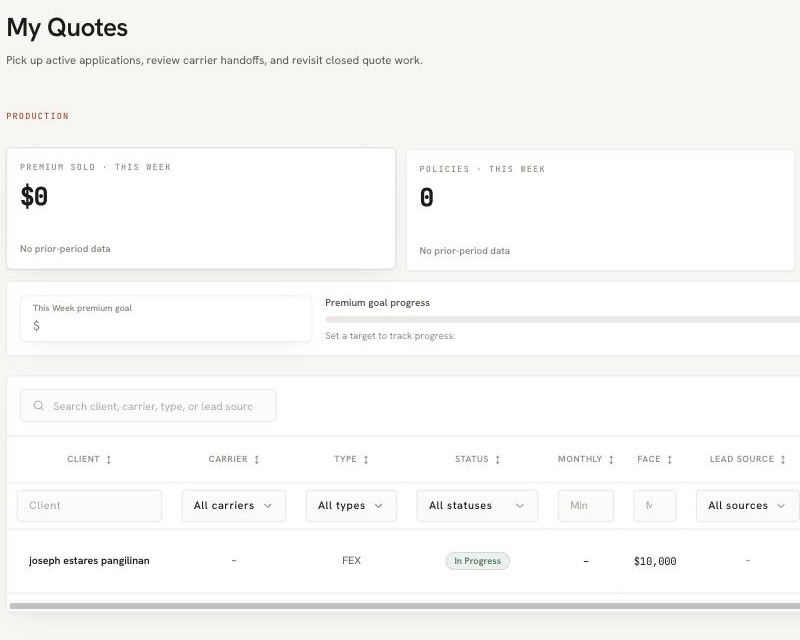Screen dimensions: 800x640
Task: Click the FEX type cell
Action: click(352, 560)
